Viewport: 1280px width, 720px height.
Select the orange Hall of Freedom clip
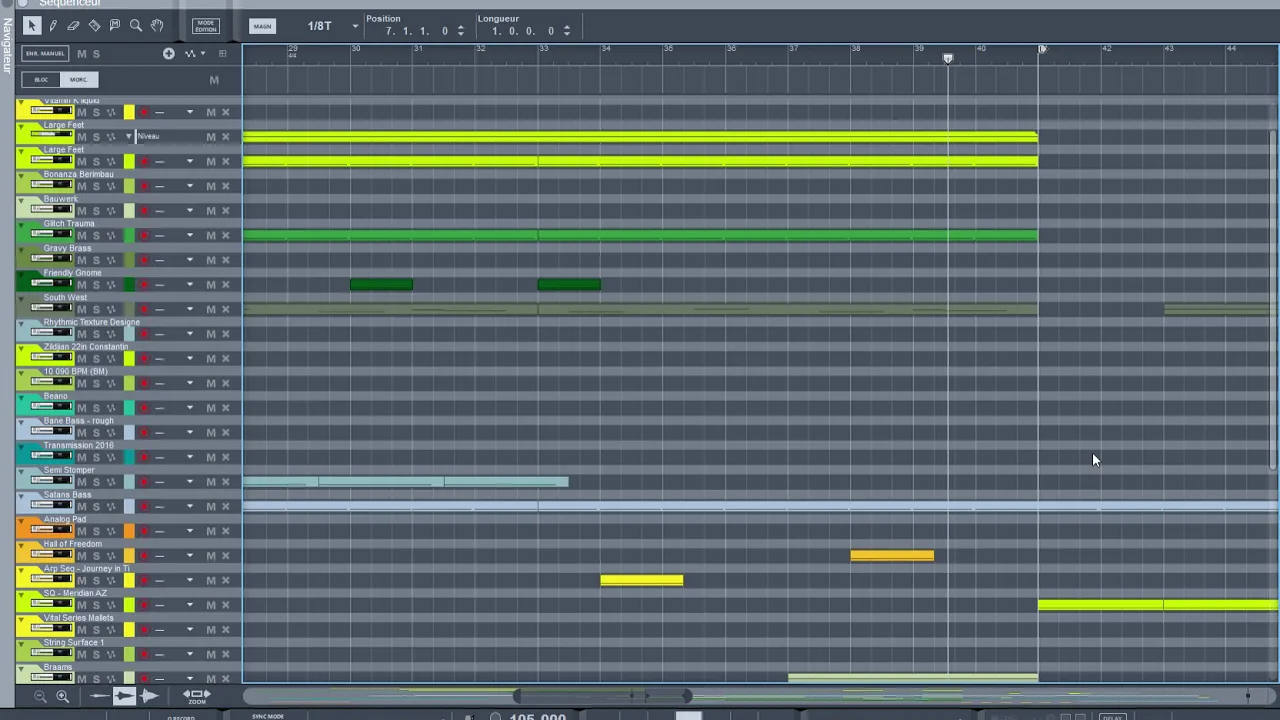[x=892, y=556]
